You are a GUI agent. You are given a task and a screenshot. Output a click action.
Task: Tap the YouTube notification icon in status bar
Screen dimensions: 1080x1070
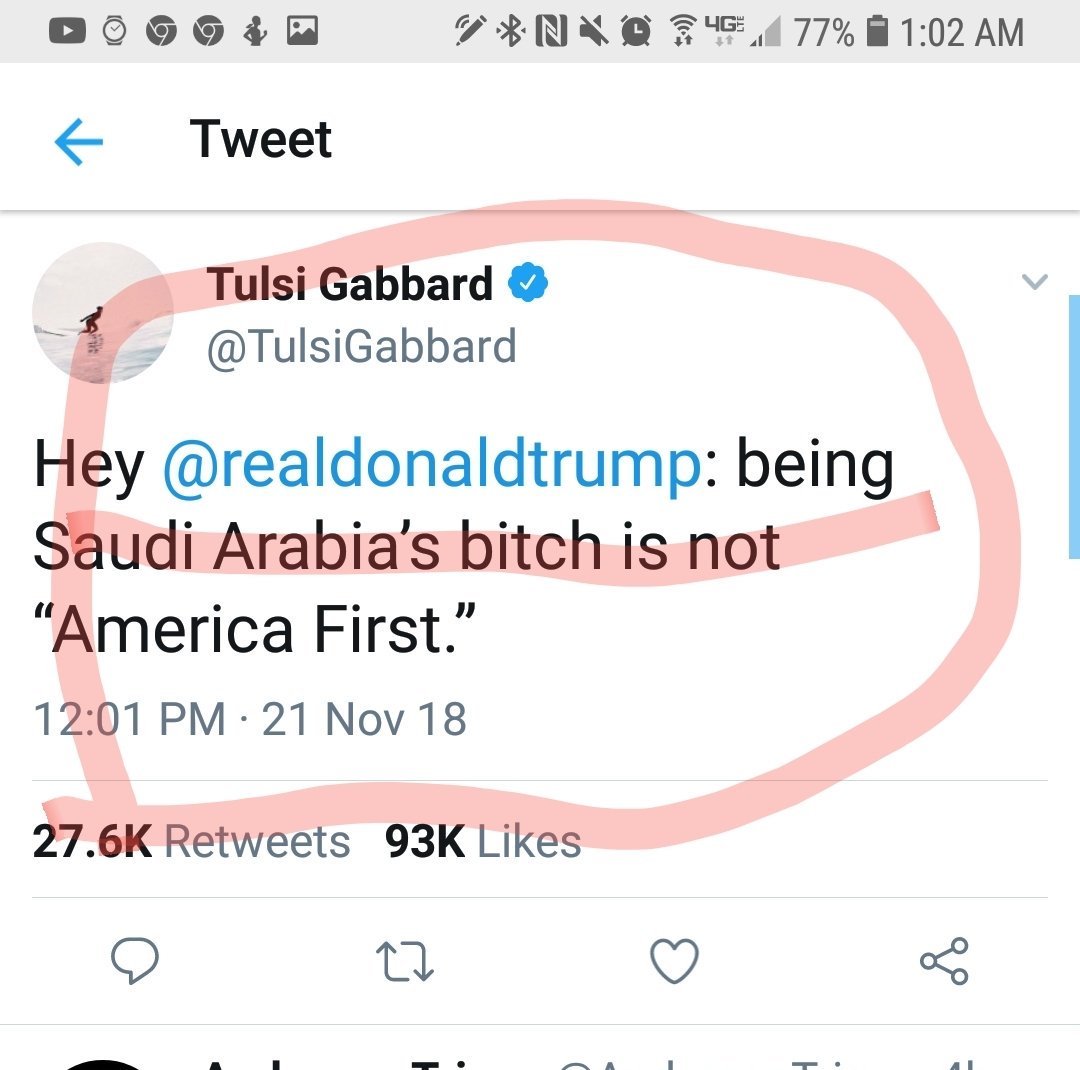pos(67,32)
